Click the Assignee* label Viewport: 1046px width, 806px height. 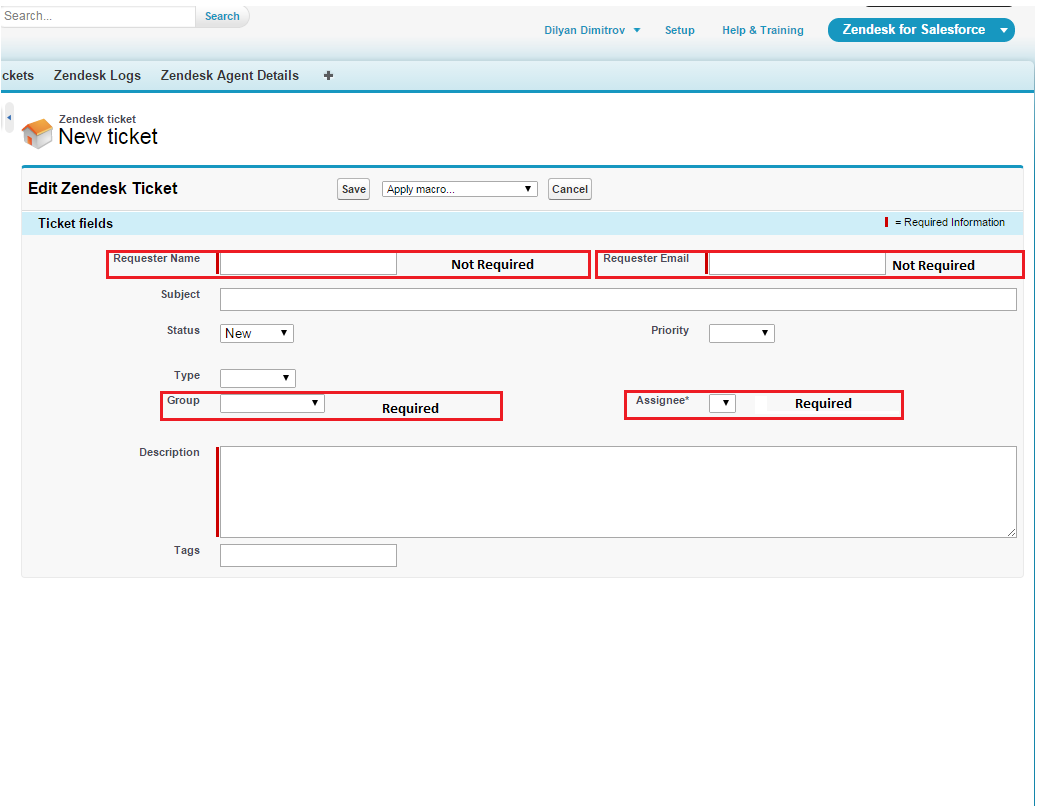point(662,400)
